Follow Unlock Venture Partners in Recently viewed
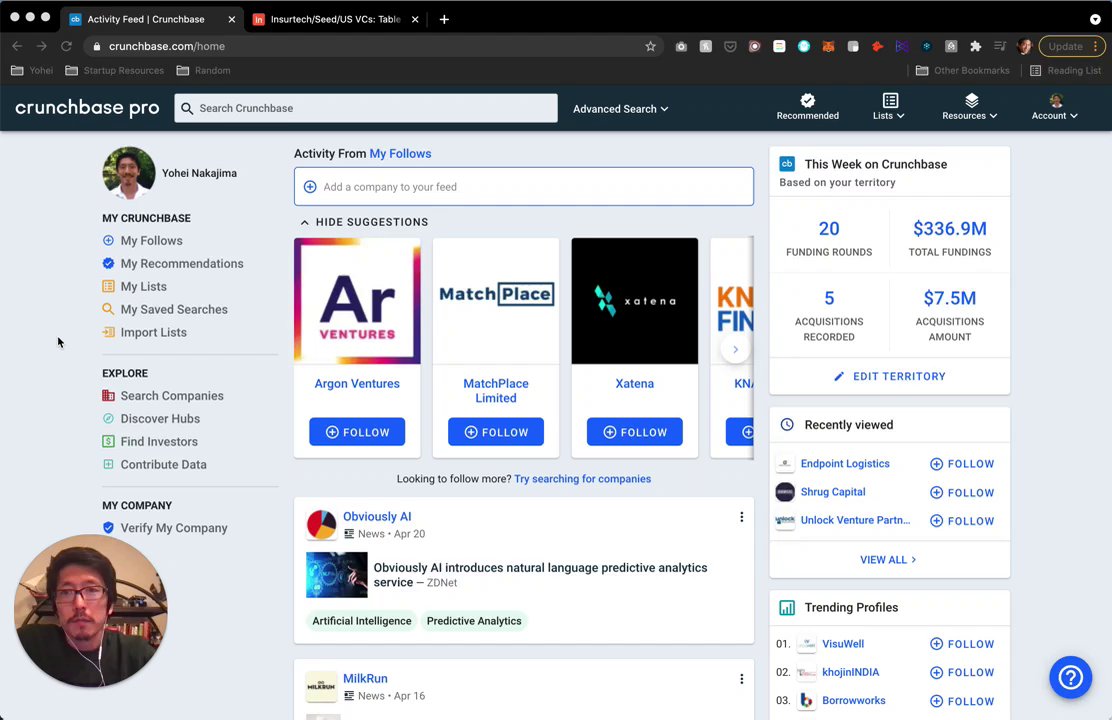 tap(962, 521)
